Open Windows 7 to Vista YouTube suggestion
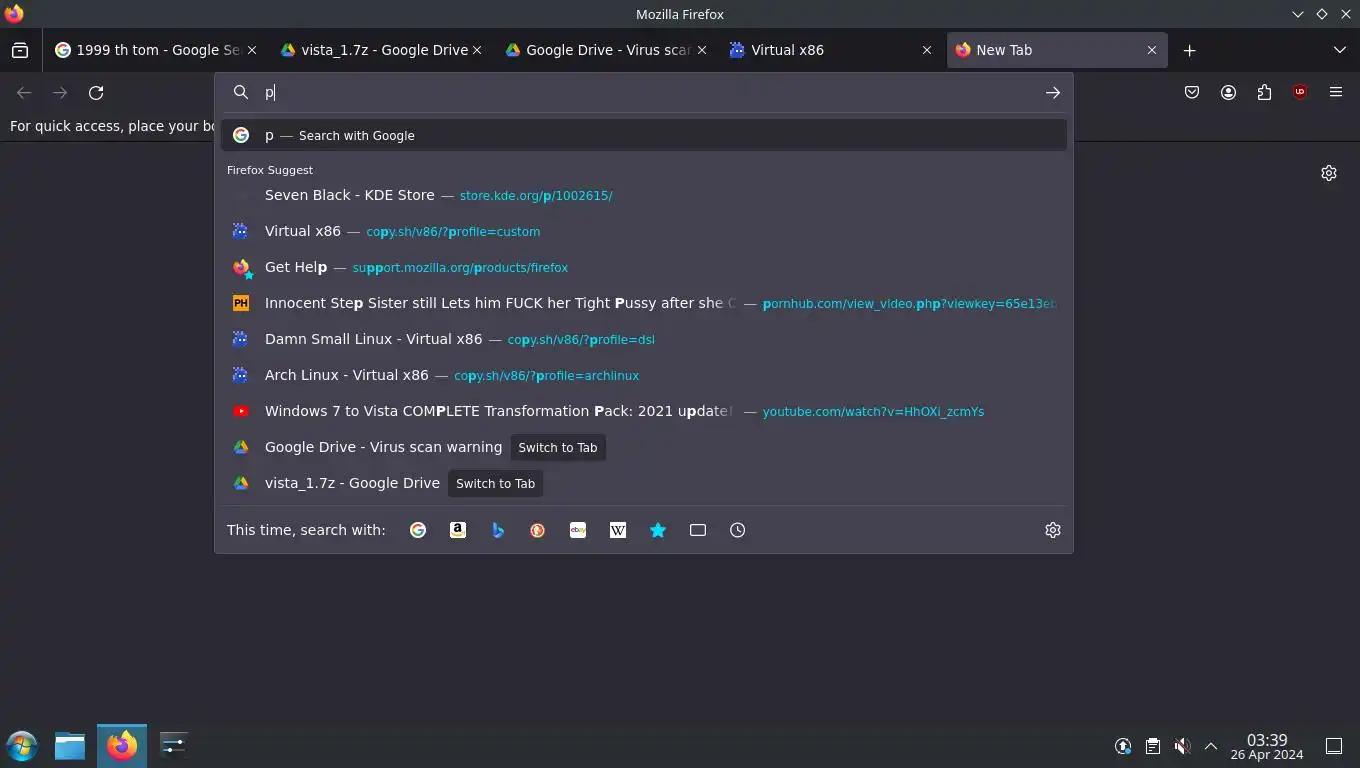Viewport: 1360px width, 768px height. 644,411
